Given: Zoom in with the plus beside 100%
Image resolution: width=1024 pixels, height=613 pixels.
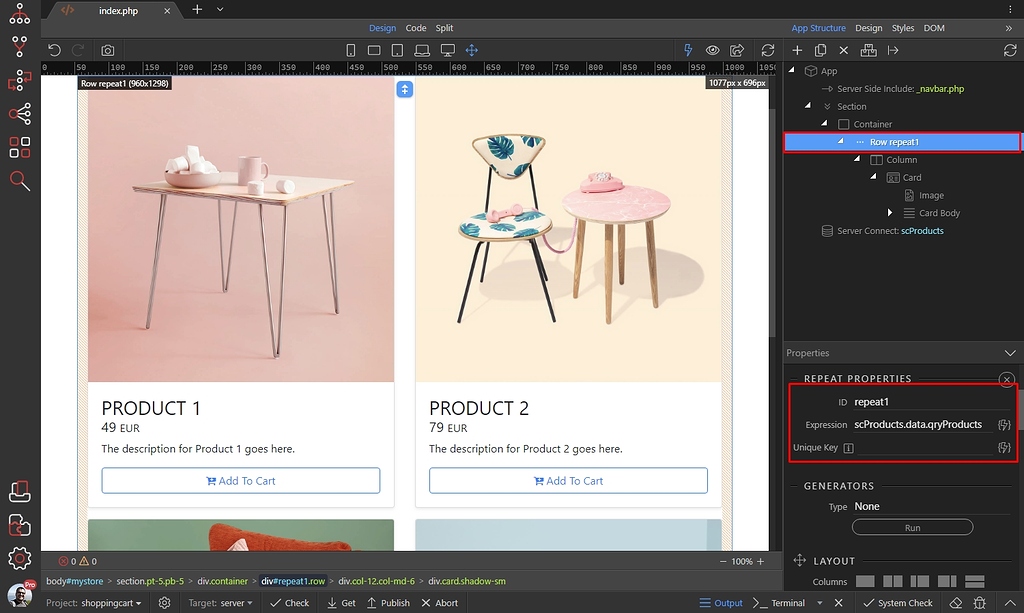Looking at the screenshot, I should point(760,561).
